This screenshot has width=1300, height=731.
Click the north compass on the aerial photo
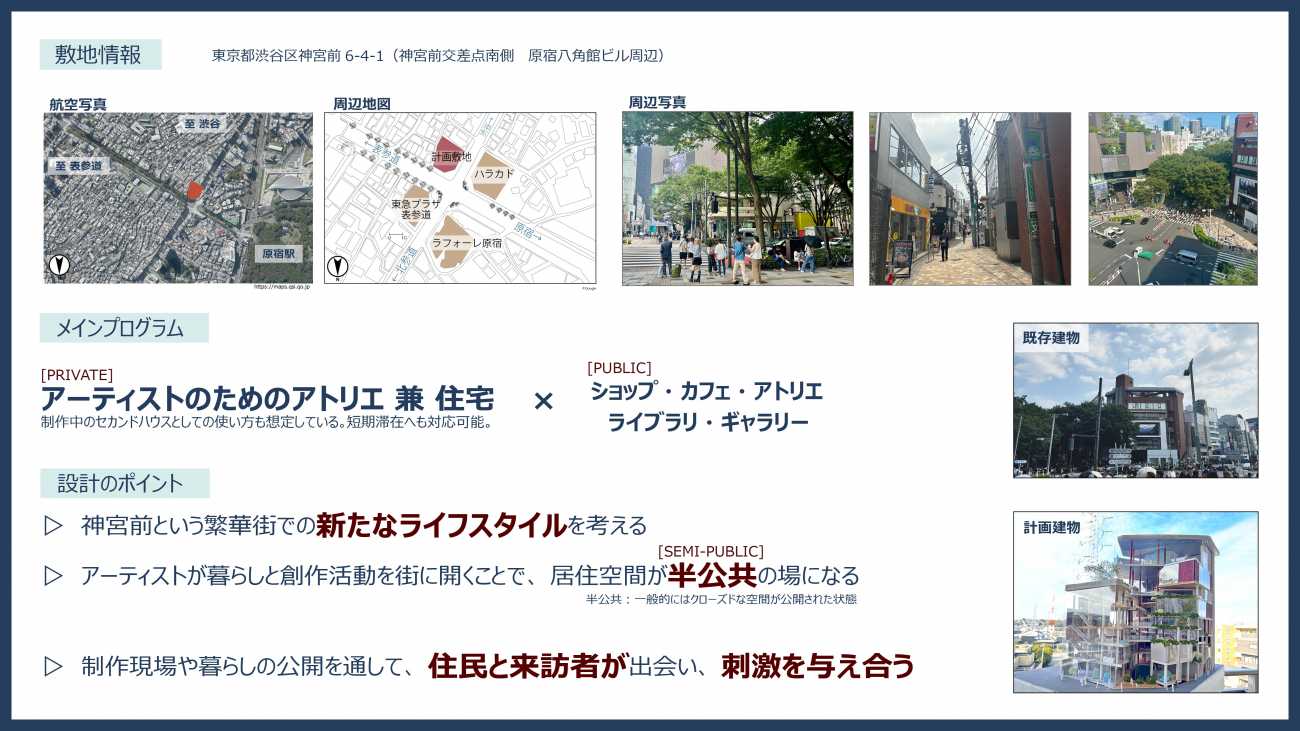click(x=60, y=266)
